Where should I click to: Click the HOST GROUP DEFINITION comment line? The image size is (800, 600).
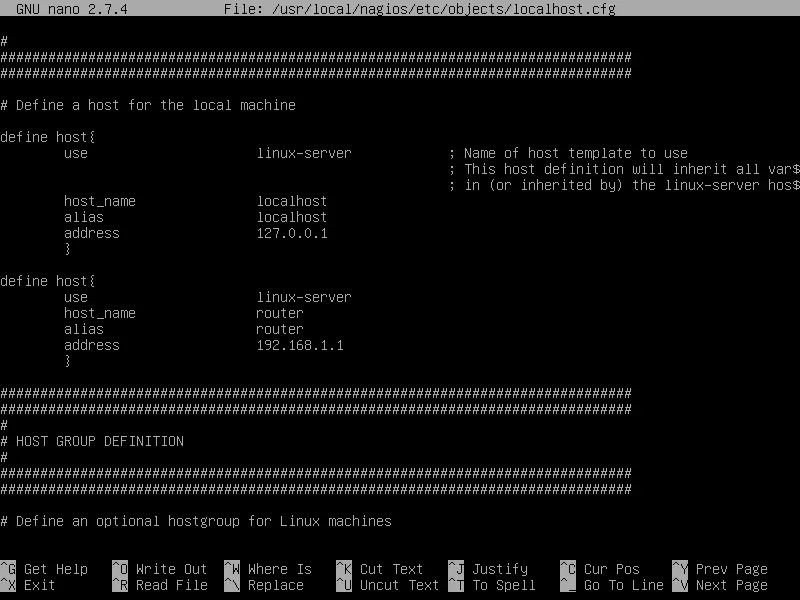coord(92,441)
